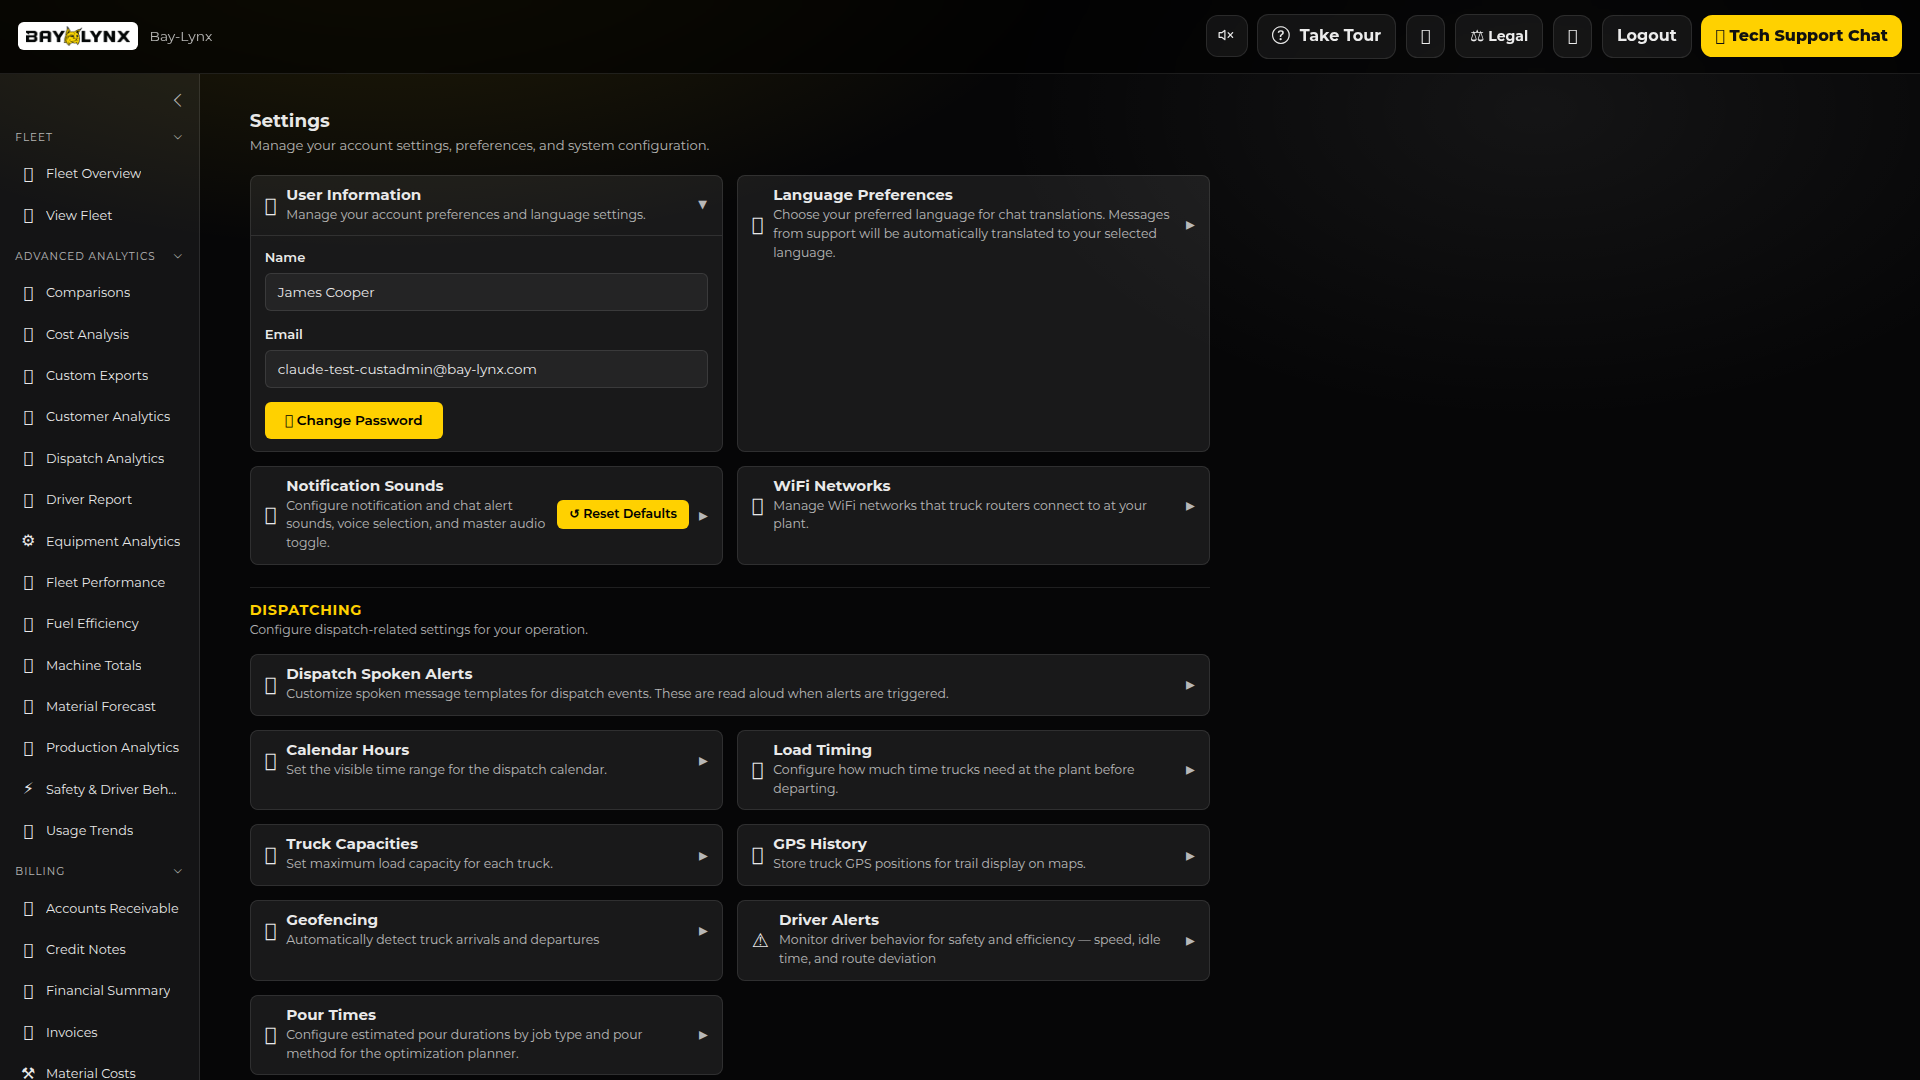Expand the Language Preferences panel
1920x1080 pixels.
point(1189,225)
